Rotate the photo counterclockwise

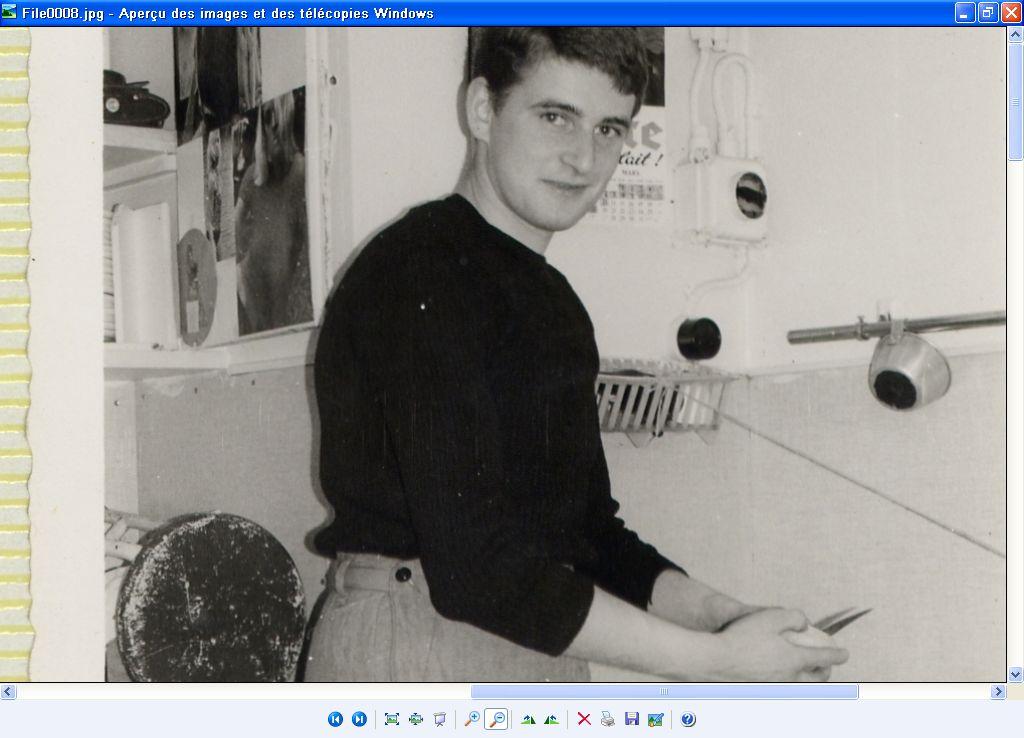click(551, 719)
